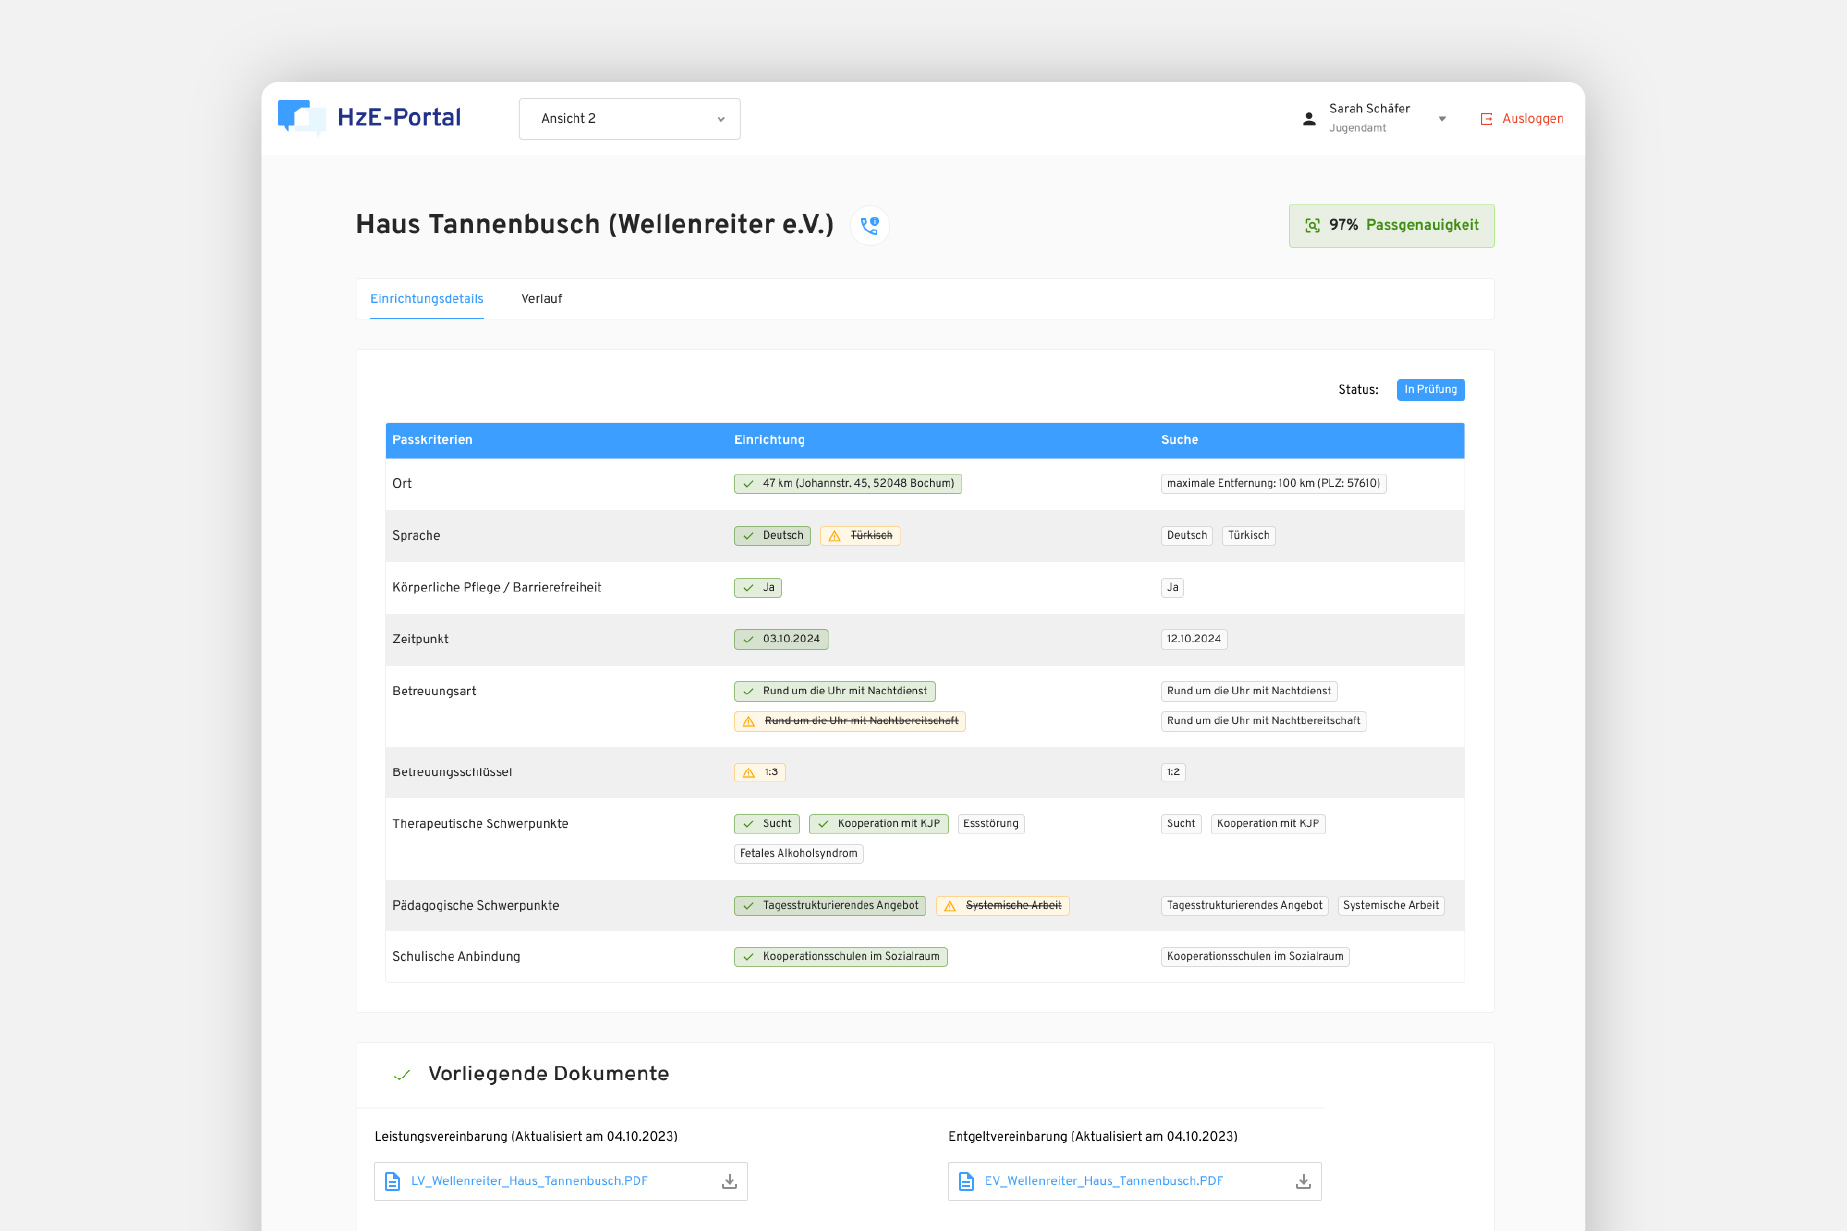The image size is (1847, 1231).
Task: Click the Suche column header
Action: 1179,440
